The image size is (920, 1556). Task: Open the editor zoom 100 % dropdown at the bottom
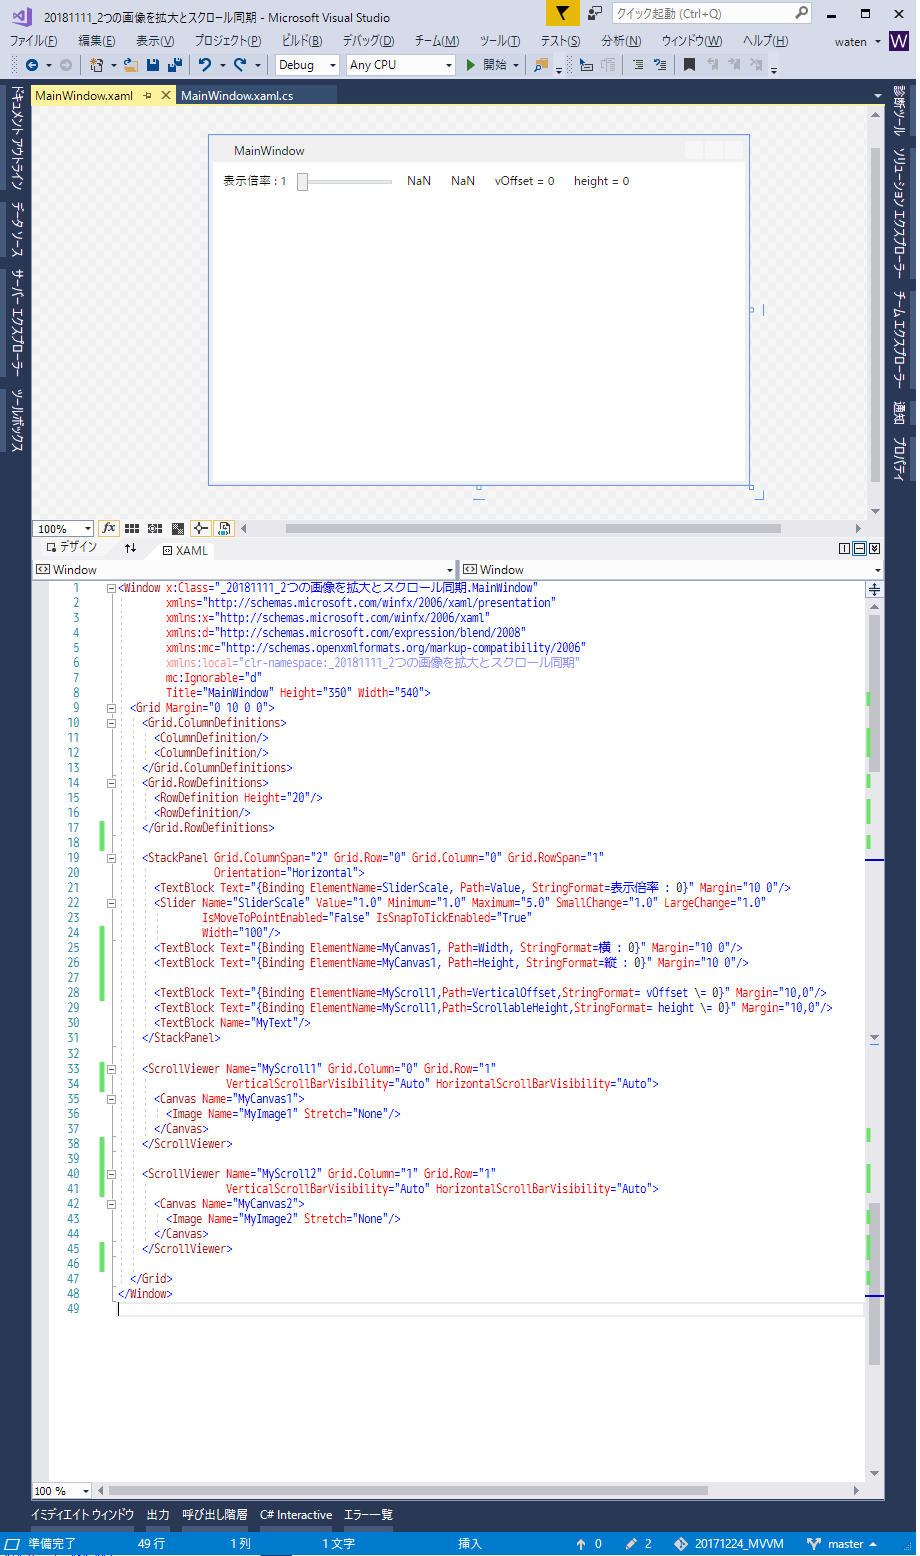pos(62,1490)
